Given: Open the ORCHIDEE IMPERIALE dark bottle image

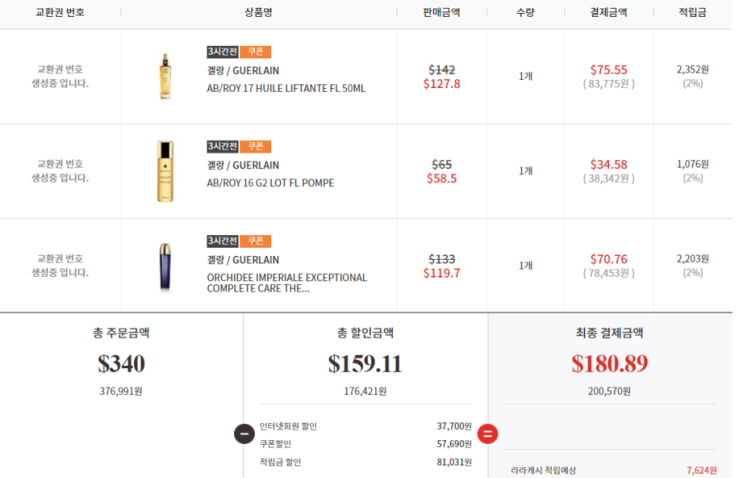Looking at the screenshot, I should coord(164,266).
